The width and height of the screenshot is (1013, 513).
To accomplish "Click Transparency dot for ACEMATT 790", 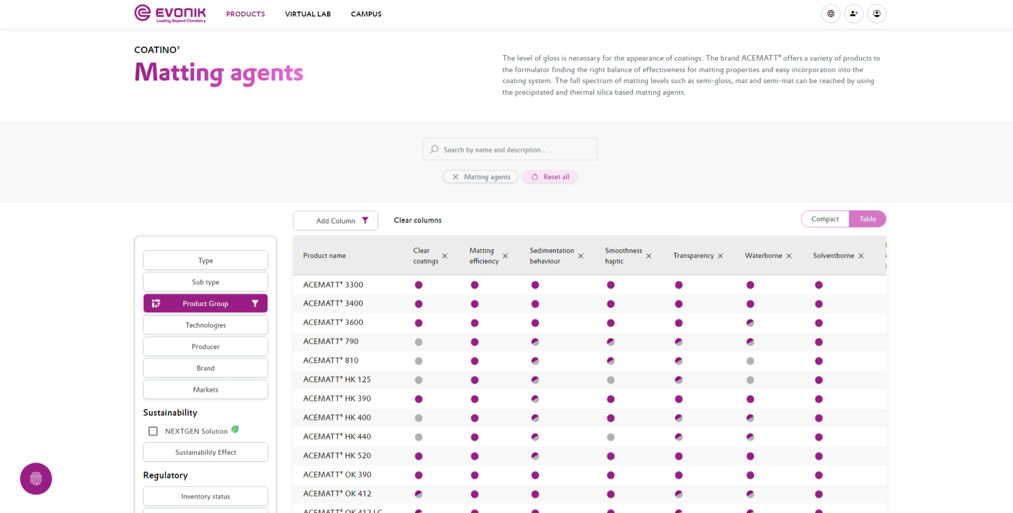I will [678, 342].
